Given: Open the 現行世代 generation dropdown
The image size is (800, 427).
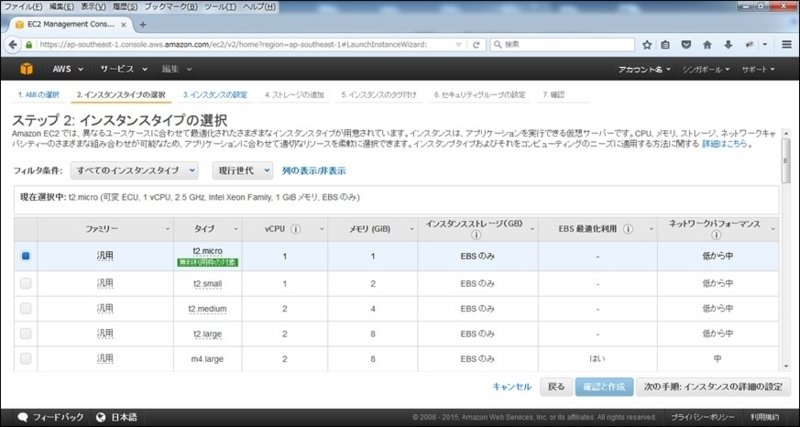Looking at the screenshot, I should 243,171.
